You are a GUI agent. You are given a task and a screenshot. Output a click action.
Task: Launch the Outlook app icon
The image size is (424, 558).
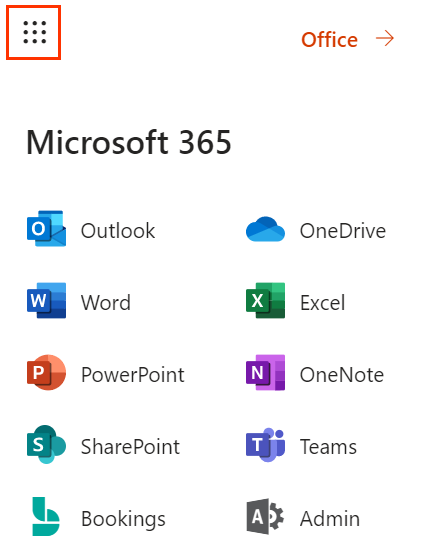46,229
